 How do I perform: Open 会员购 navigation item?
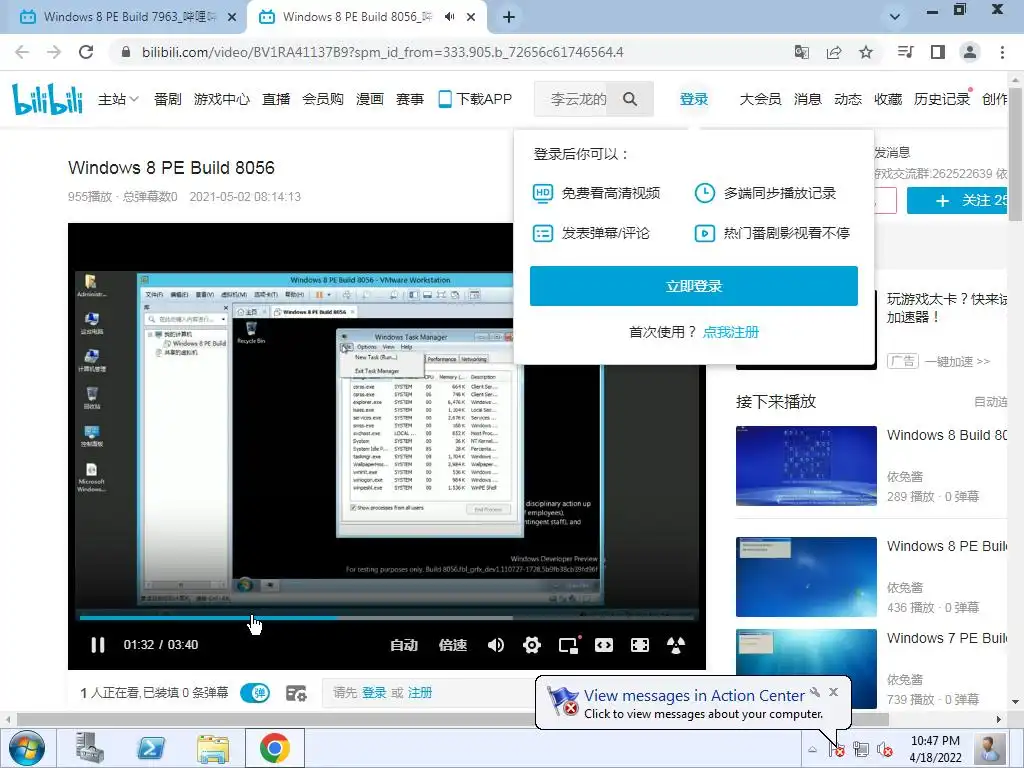[x=323, y=99]
